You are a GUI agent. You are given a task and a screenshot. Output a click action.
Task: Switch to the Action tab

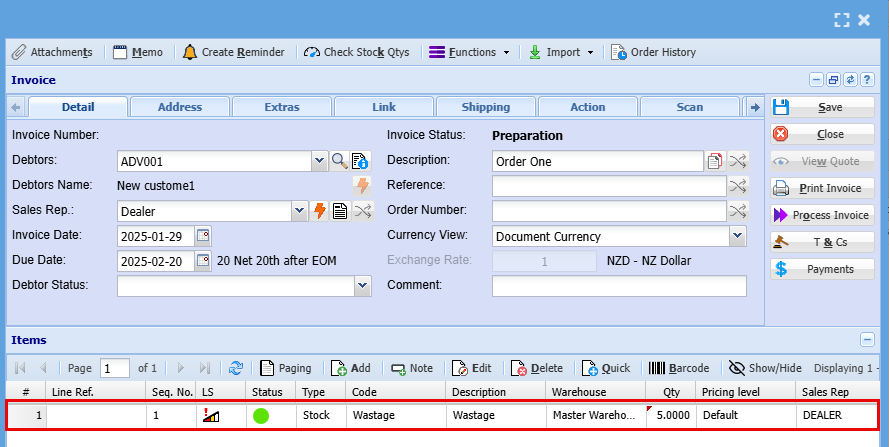(x=588, y=107)
